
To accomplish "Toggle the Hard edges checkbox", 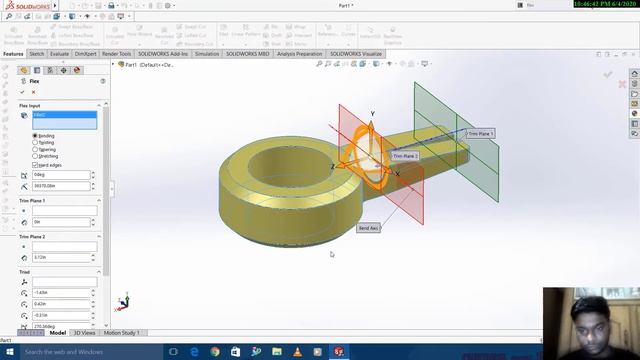I will click(x=35, y=165).
